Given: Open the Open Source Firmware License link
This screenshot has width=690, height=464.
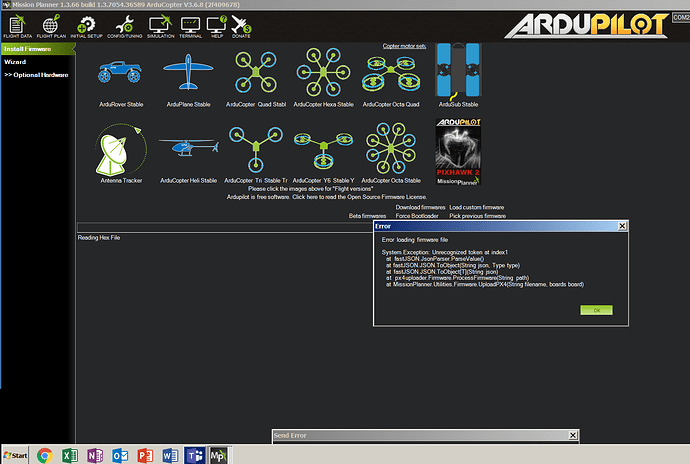Looking at the screenshot, I should 327,197.
